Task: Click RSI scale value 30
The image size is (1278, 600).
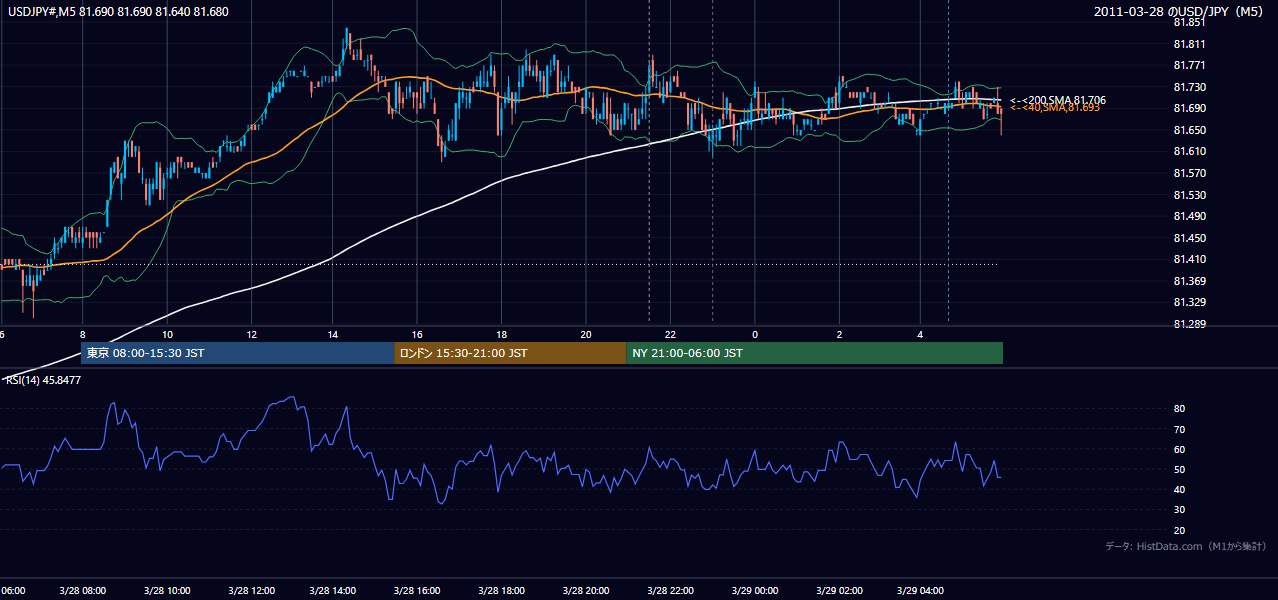Action: point(1180,510)
